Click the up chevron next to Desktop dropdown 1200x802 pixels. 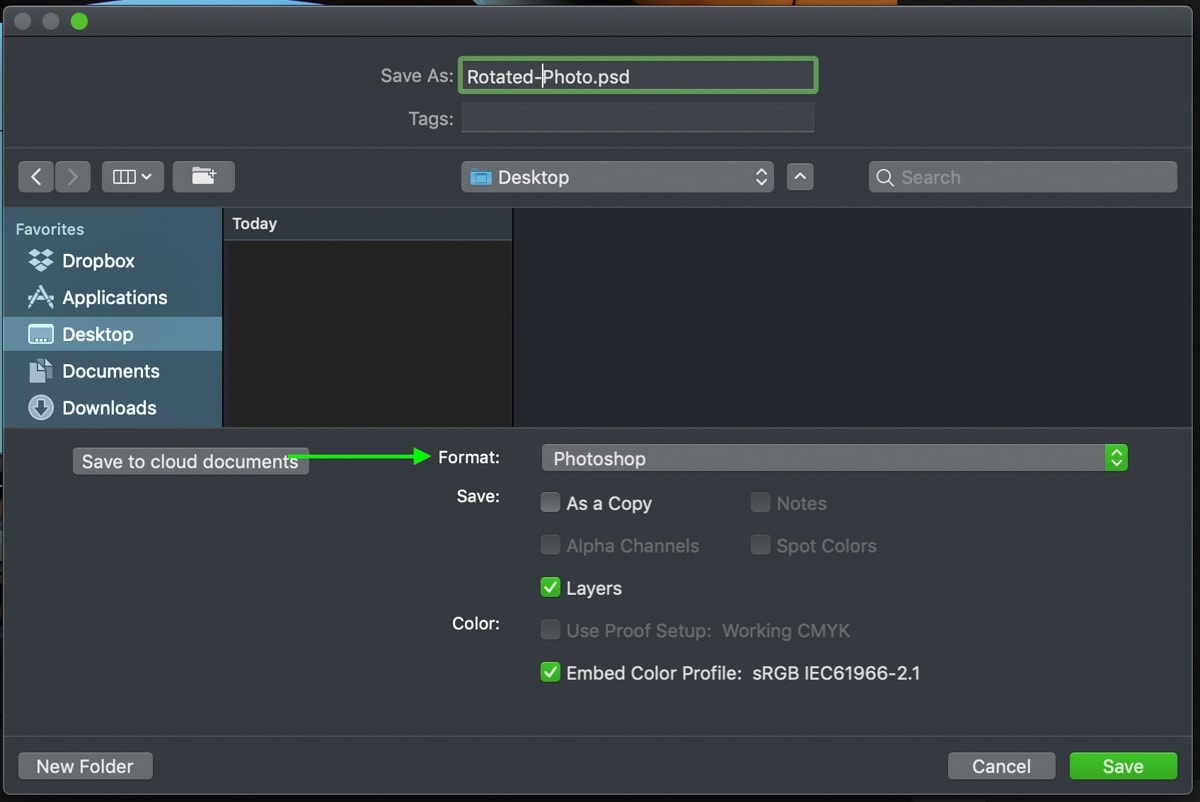[x=801, y=176]
